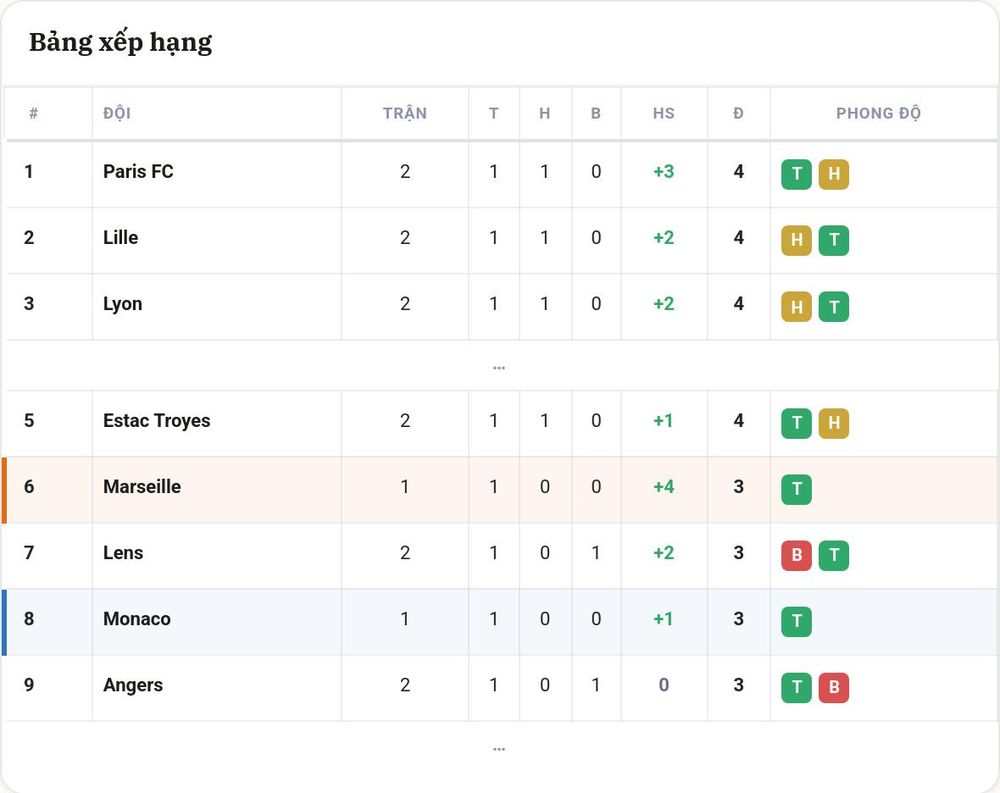The height and width of the screenshot is (793, 1000).
Task: Click Angers' red B form badge
Action: click(x=834, y=688)
